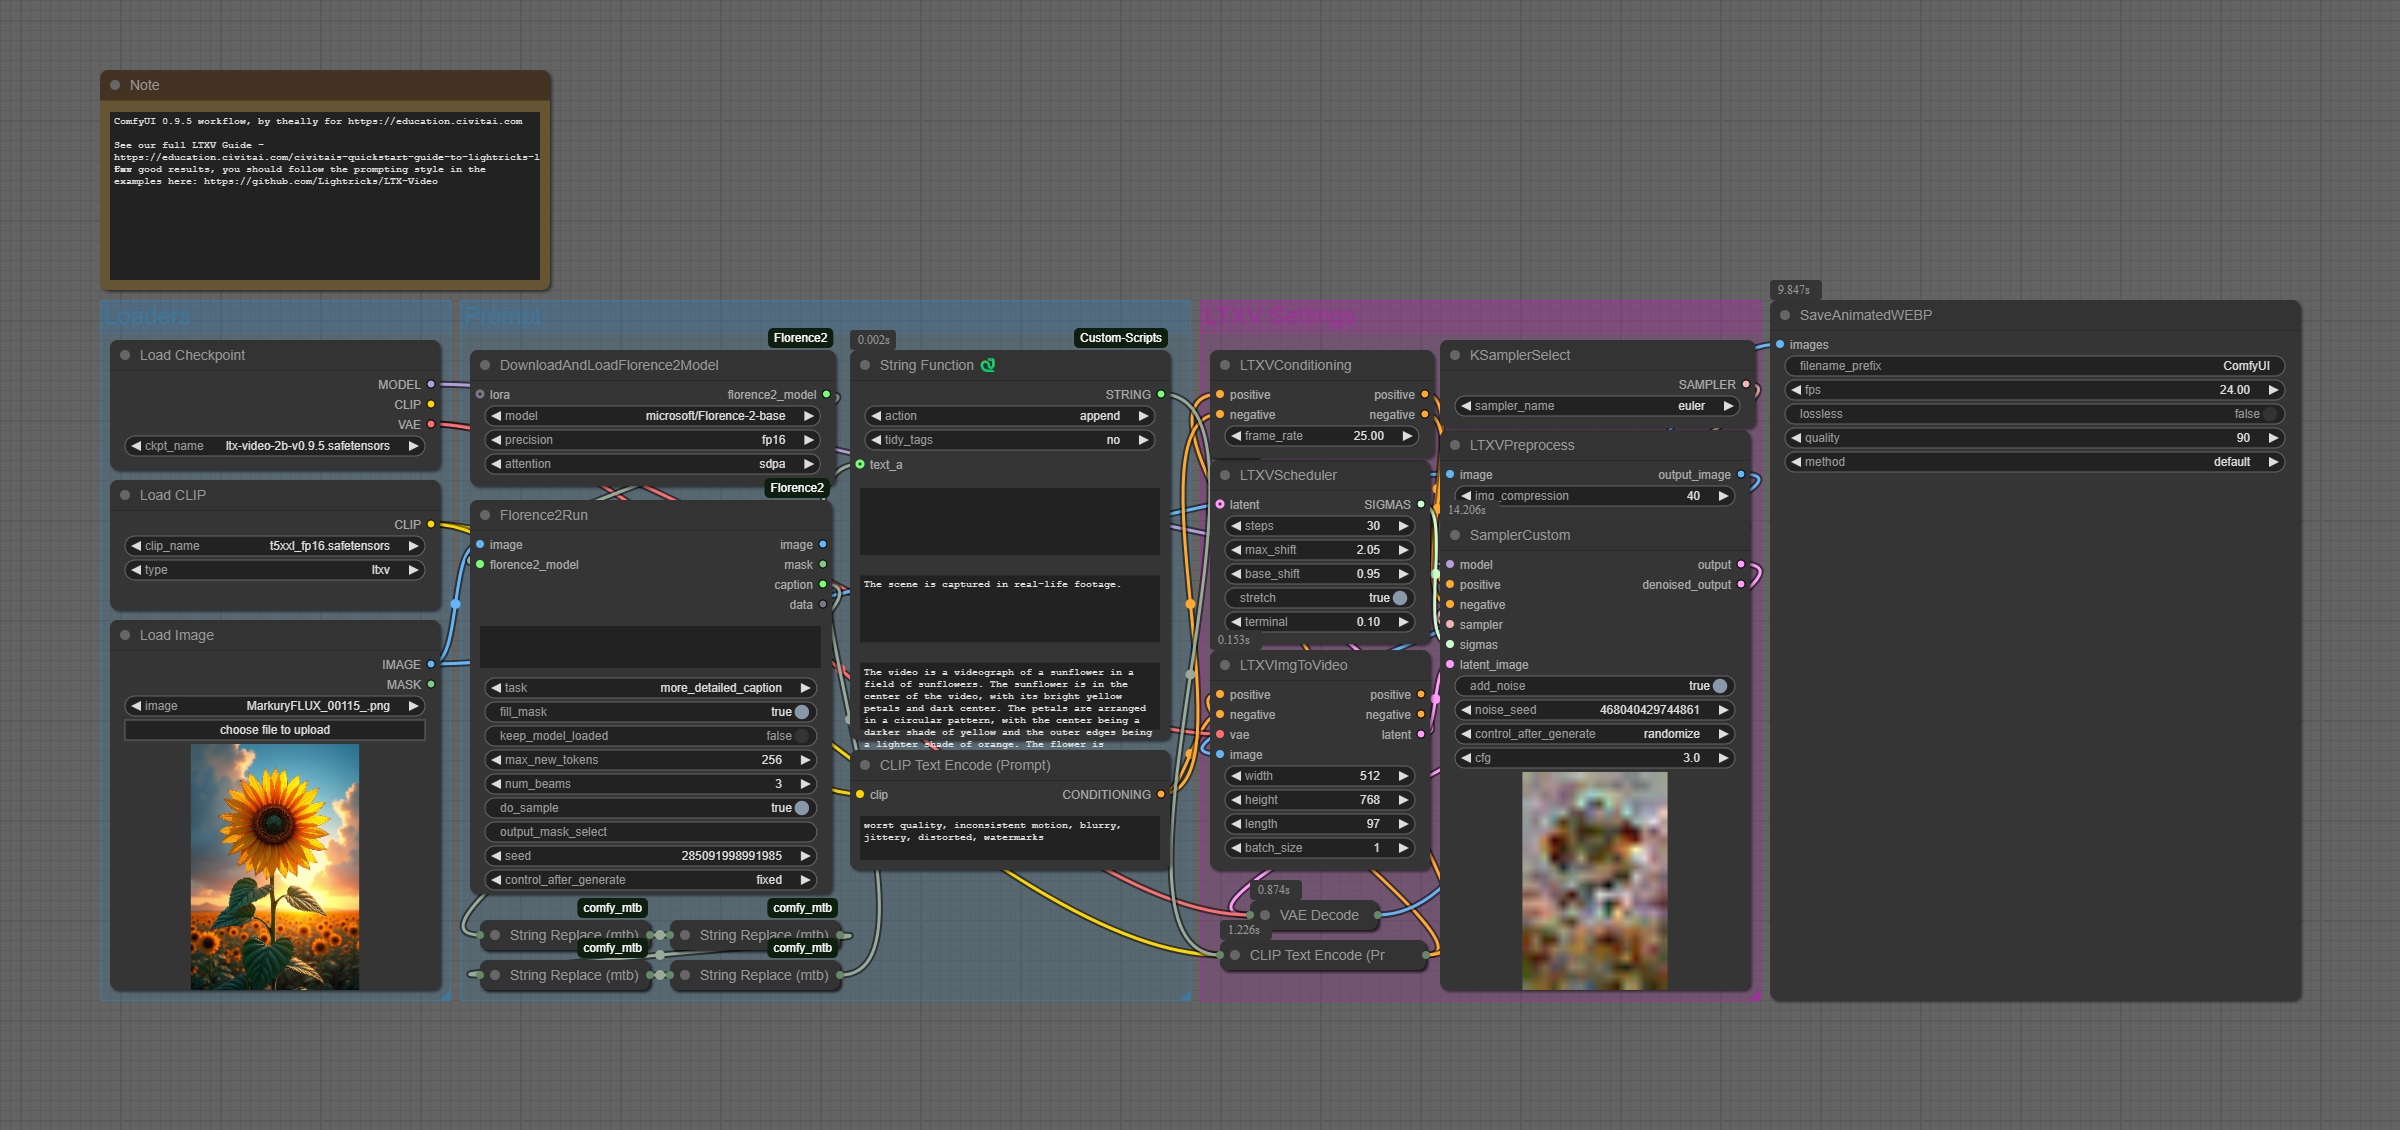Toggle the stretch option in LTXVScheduler

click(1399, 598)
